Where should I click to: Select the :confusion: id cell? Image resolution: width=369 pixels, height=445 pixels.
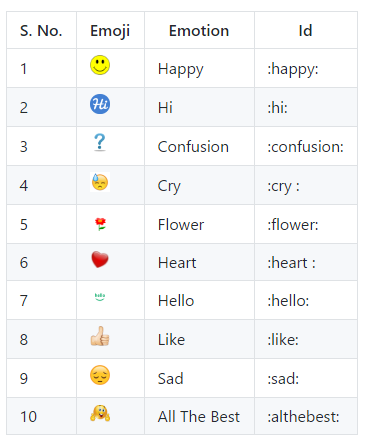pyautogui.click(x=306, y=146)
